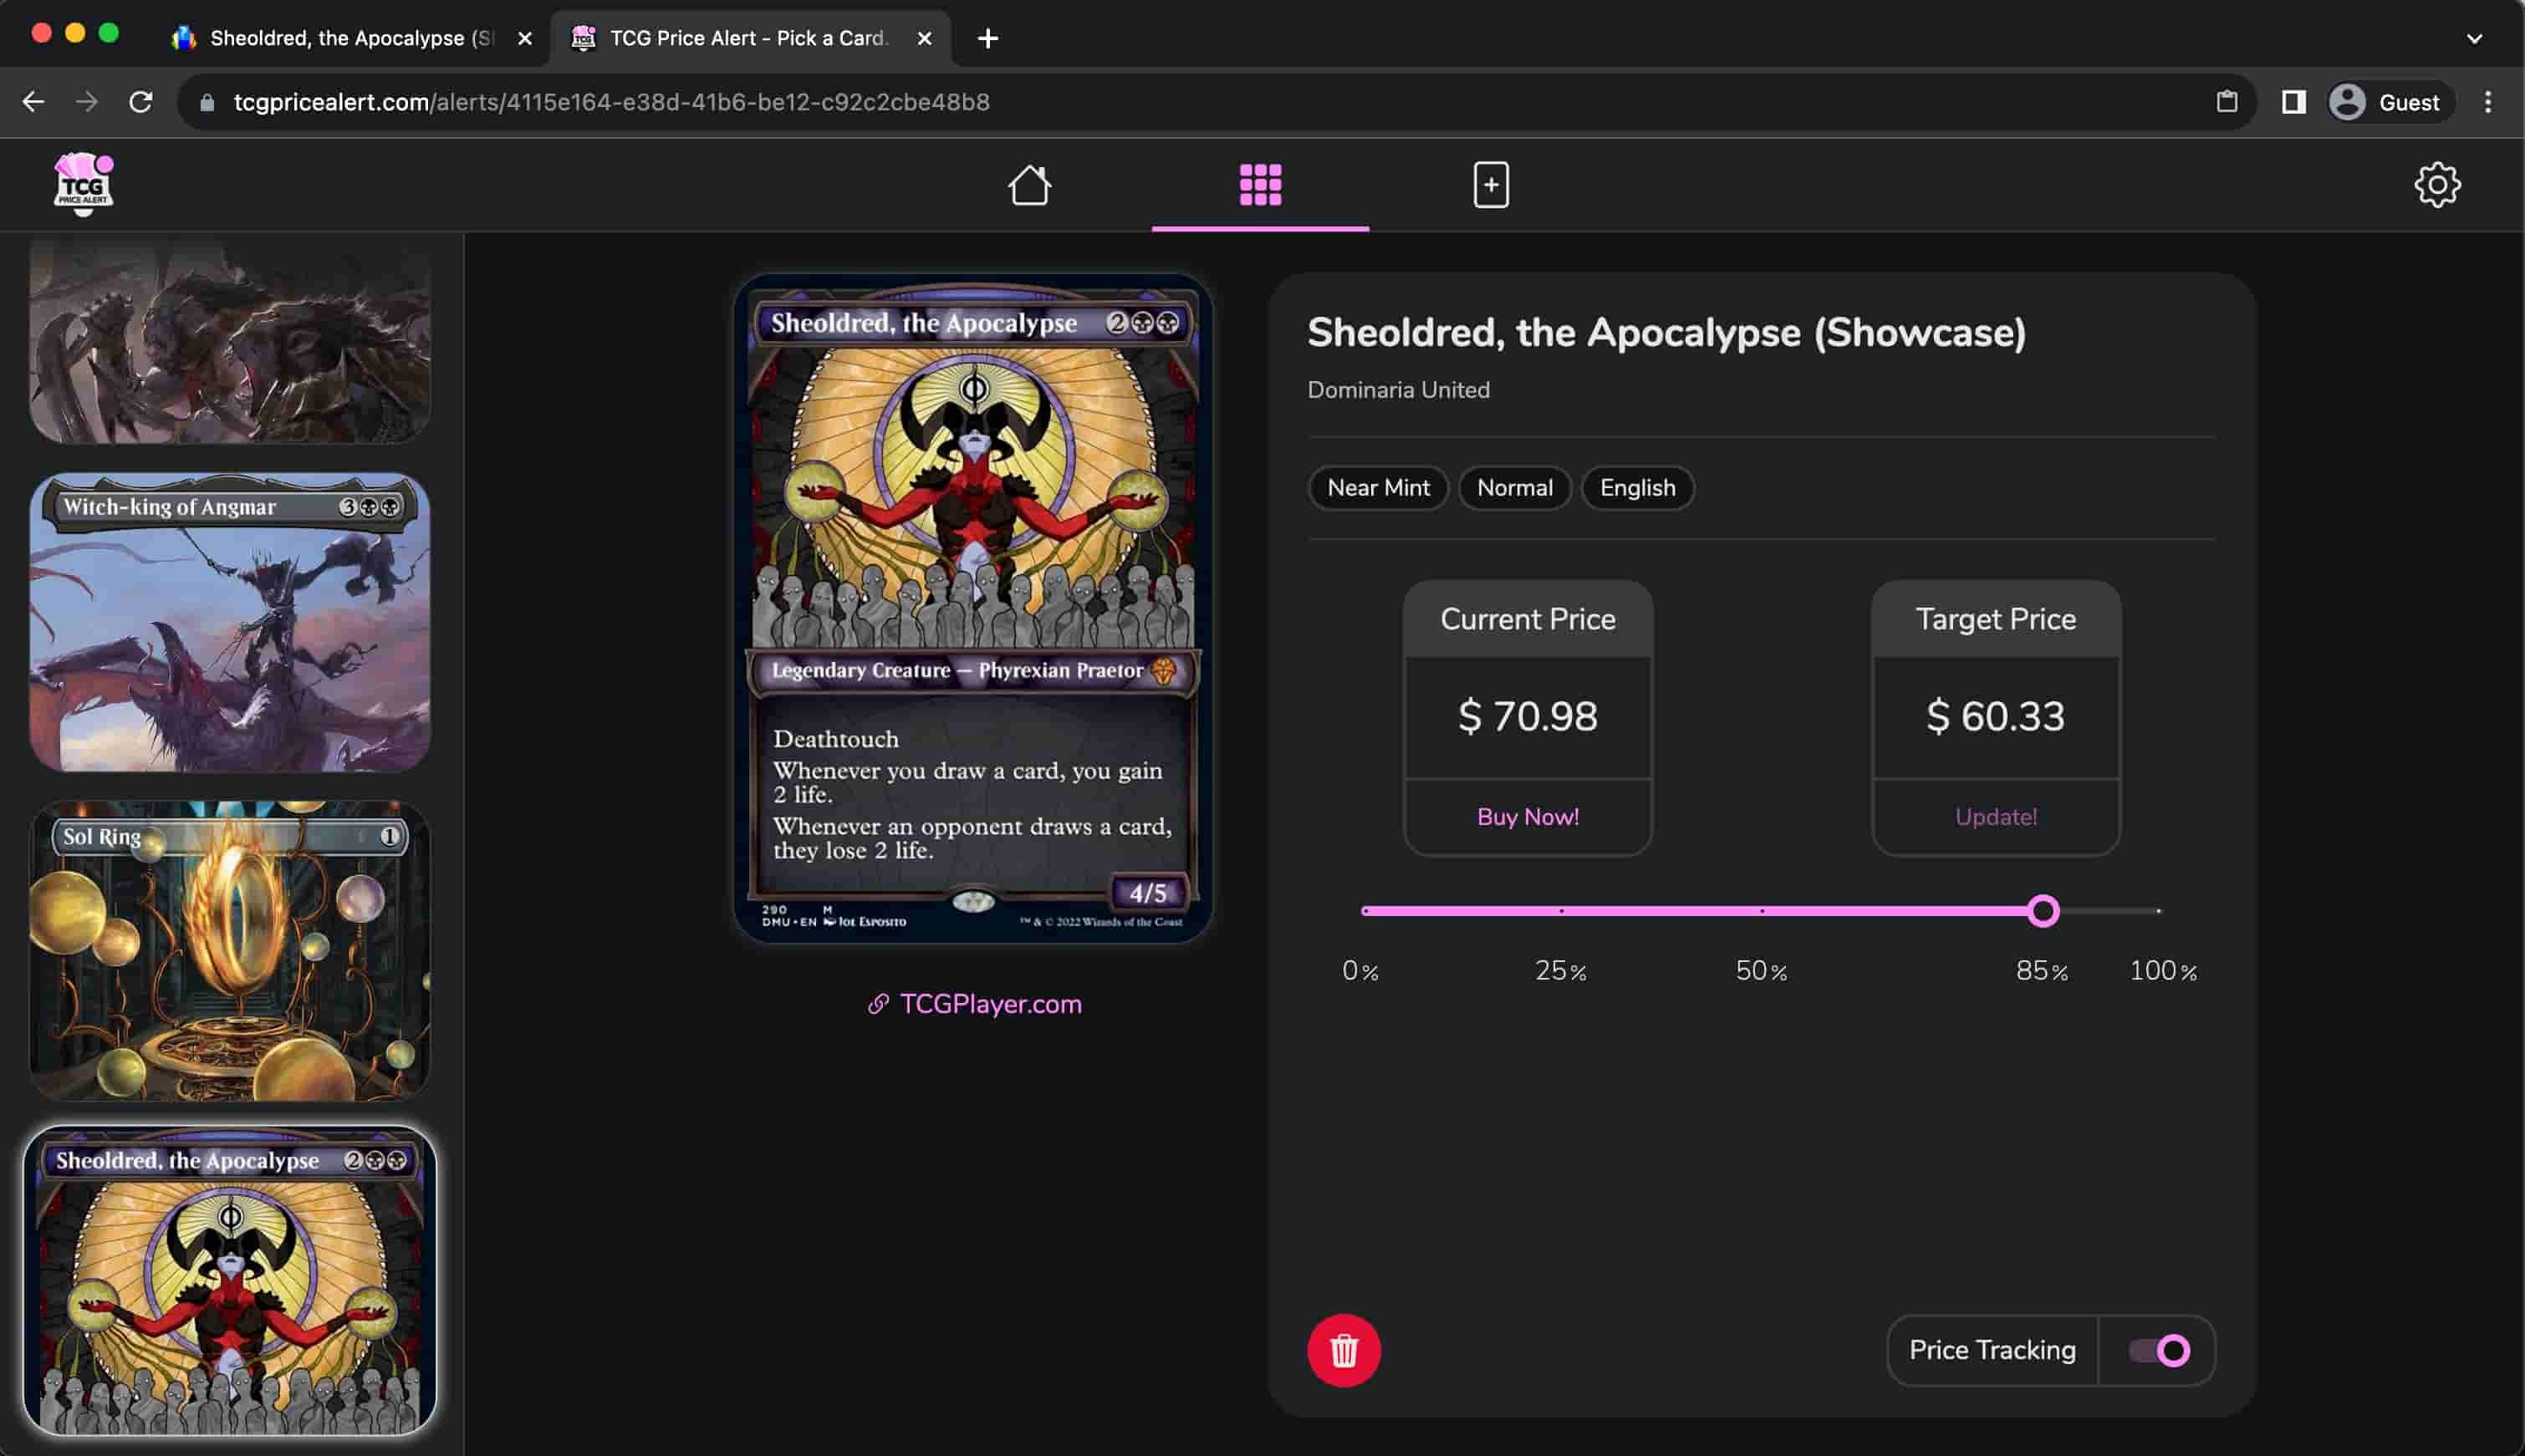Select the Witch-king of Angmar card
Screen dimensions: 2525x1456
tap(230, 622)
